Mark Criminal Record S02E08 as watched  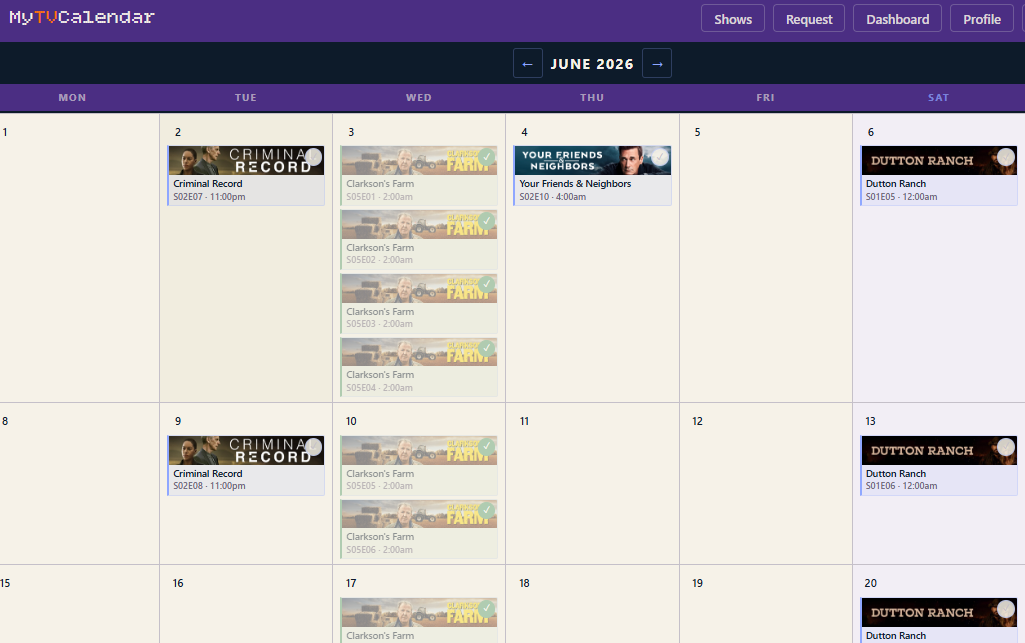tap(314, 447)
